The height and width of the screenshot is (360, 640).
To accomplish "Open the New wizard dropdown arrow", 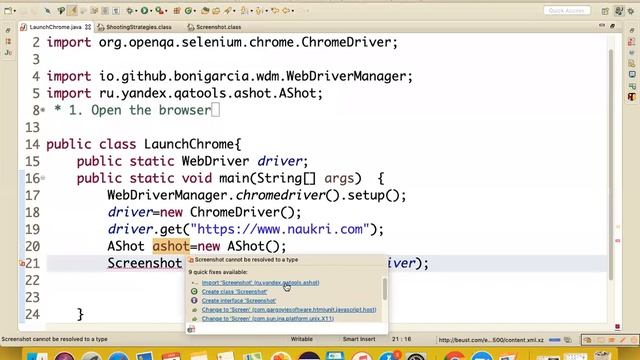I will point(15,11).
